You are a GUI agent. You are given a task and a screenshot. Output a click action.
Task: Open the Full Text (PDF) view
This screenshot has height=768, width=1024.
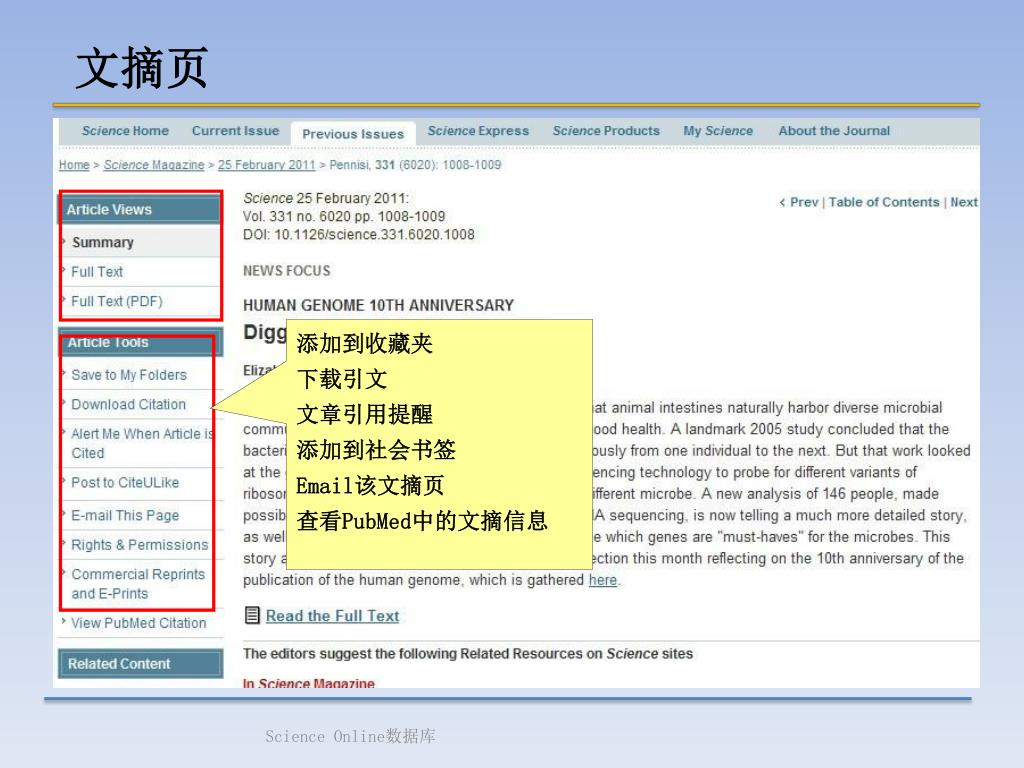[x=116, y=301]
